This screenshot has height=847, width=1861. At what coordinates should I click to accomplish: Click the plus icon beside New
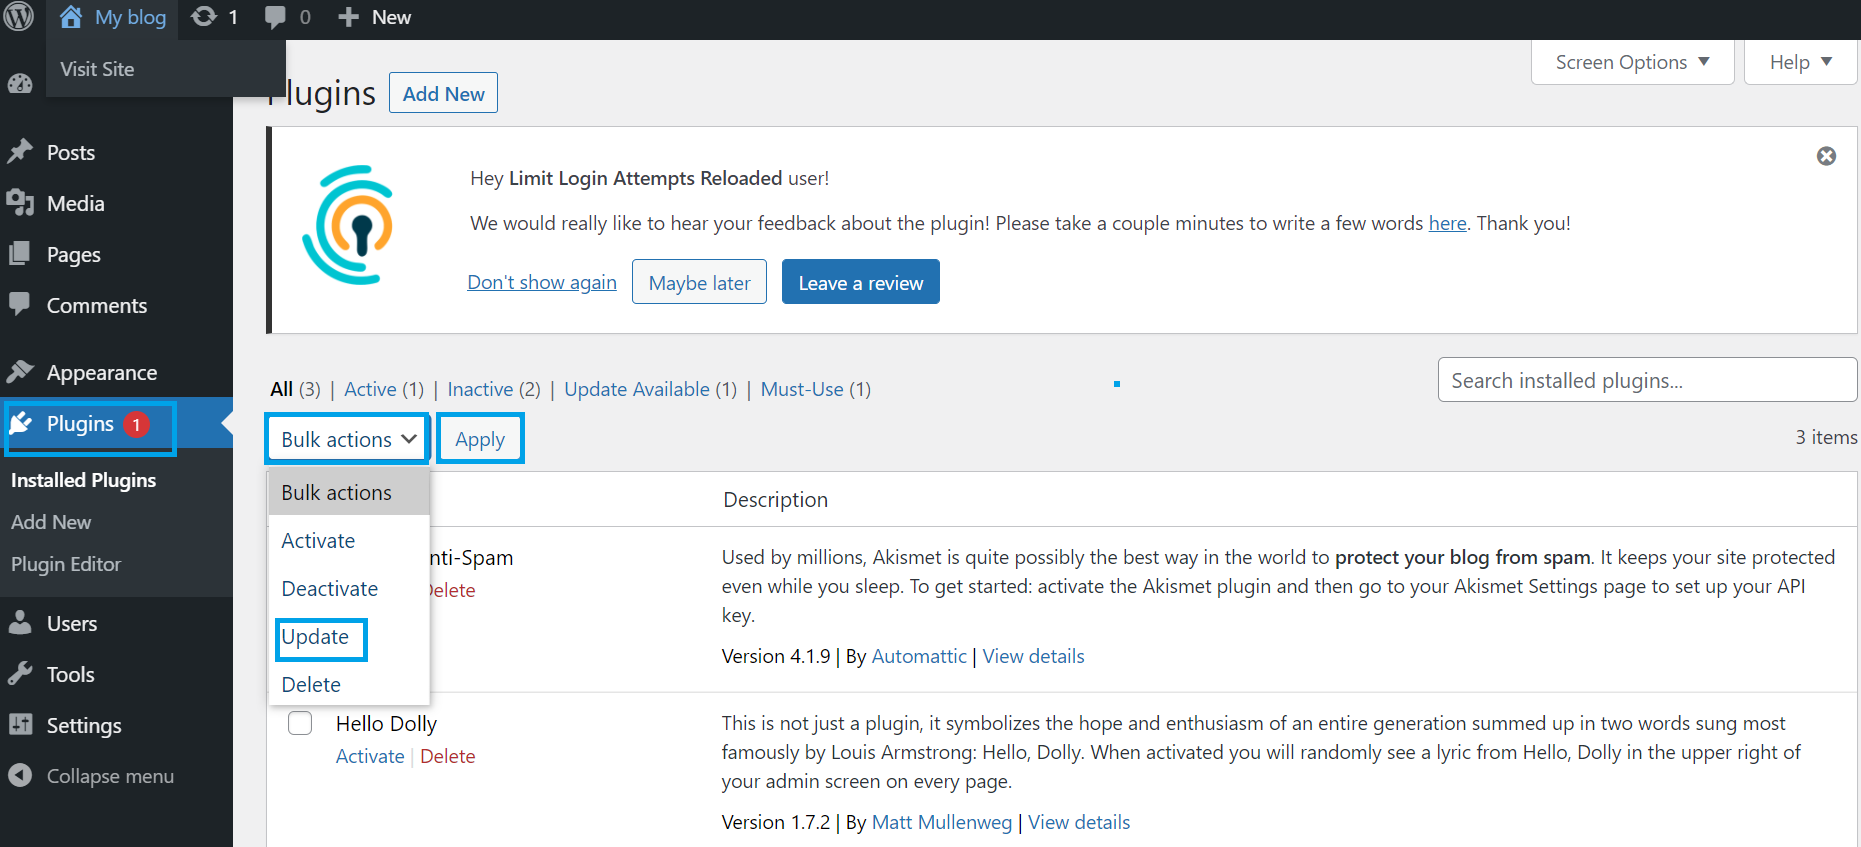348,17
